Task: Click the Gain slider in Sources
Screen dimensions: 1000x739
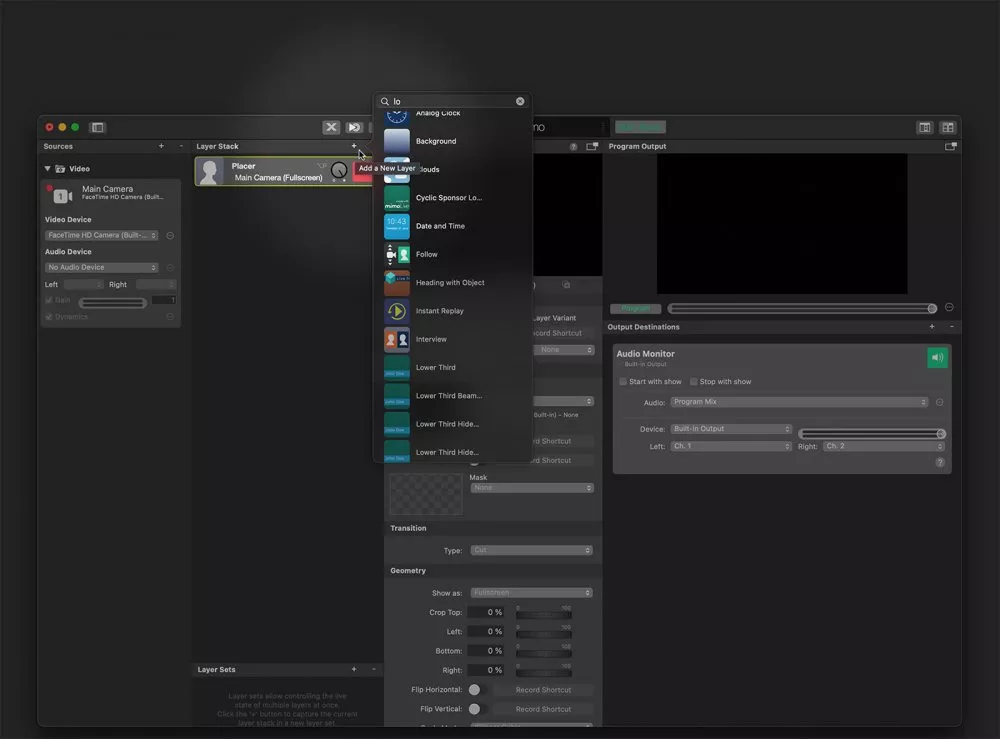Action: tap(113, 303)
